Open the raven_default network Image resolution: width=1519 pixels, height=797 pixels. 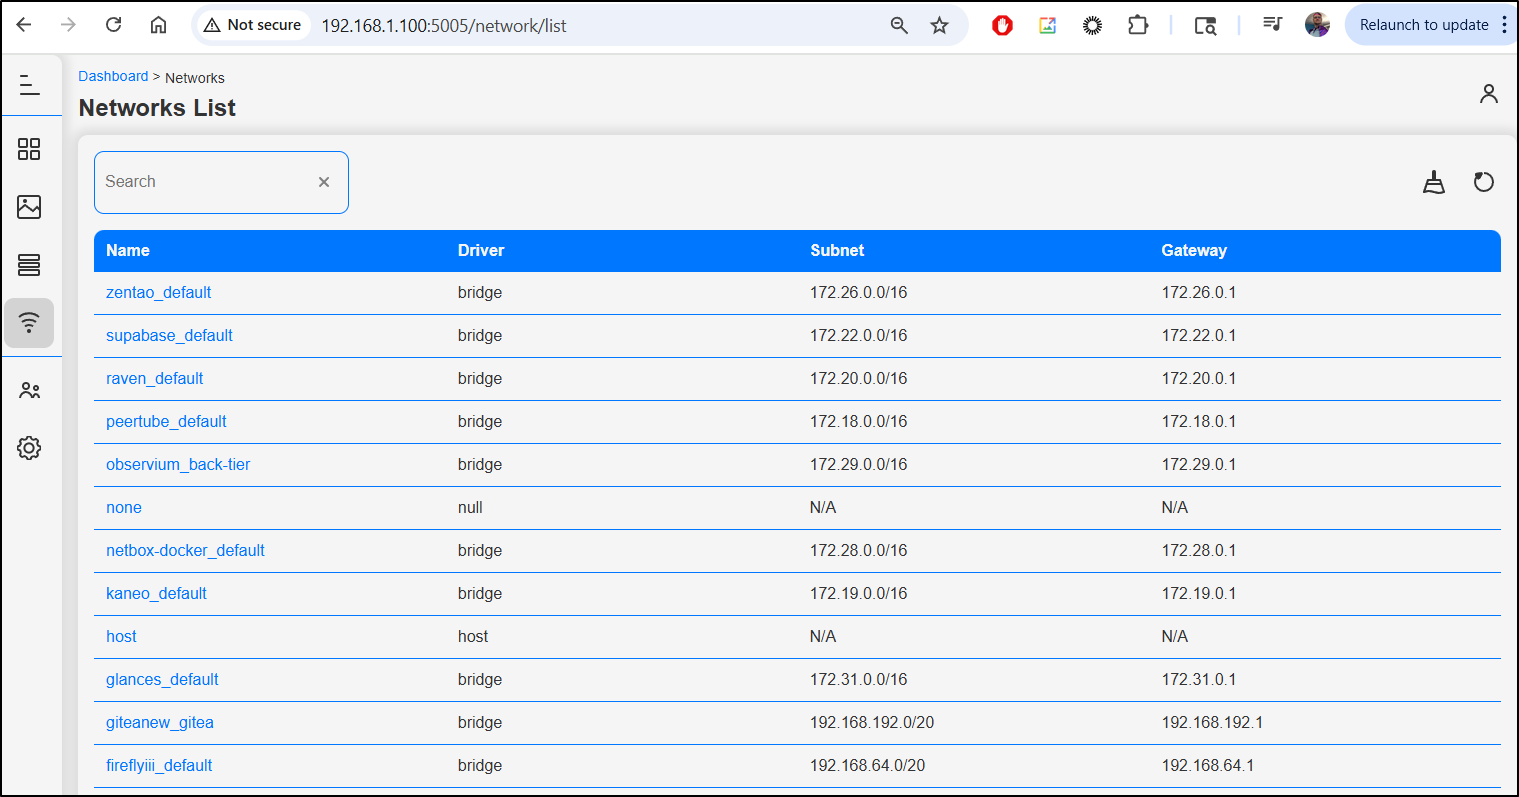pos(155,378)
